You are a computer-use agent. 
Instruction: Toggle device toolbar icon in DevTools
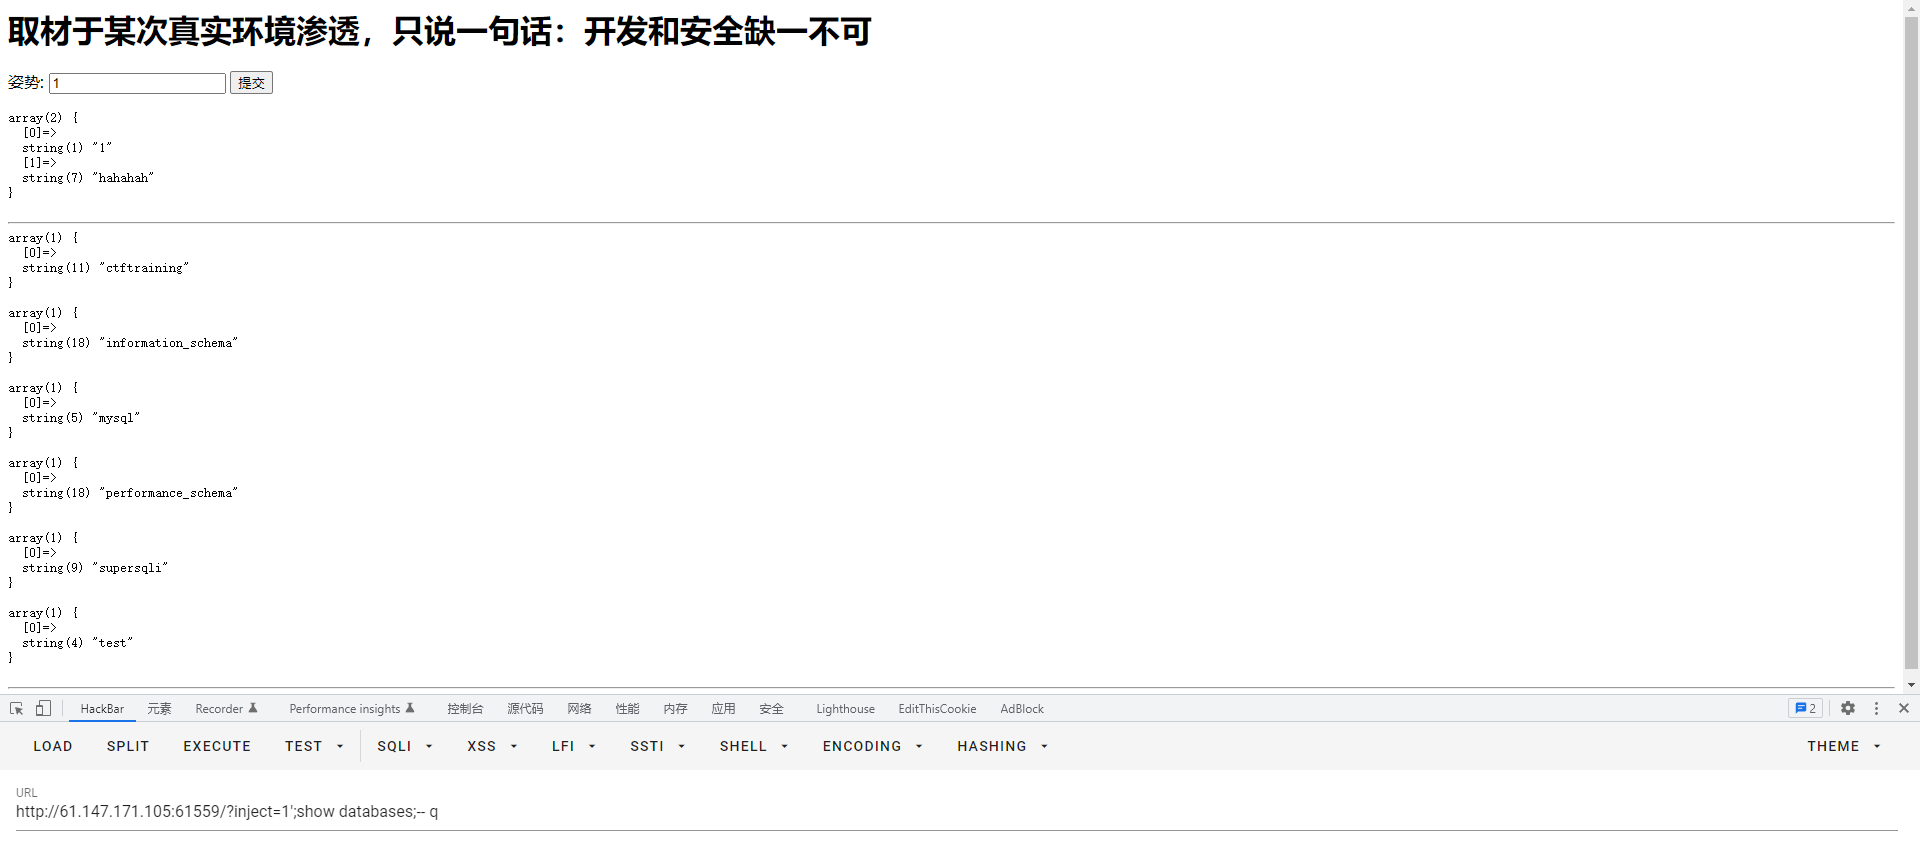(43, 708)
